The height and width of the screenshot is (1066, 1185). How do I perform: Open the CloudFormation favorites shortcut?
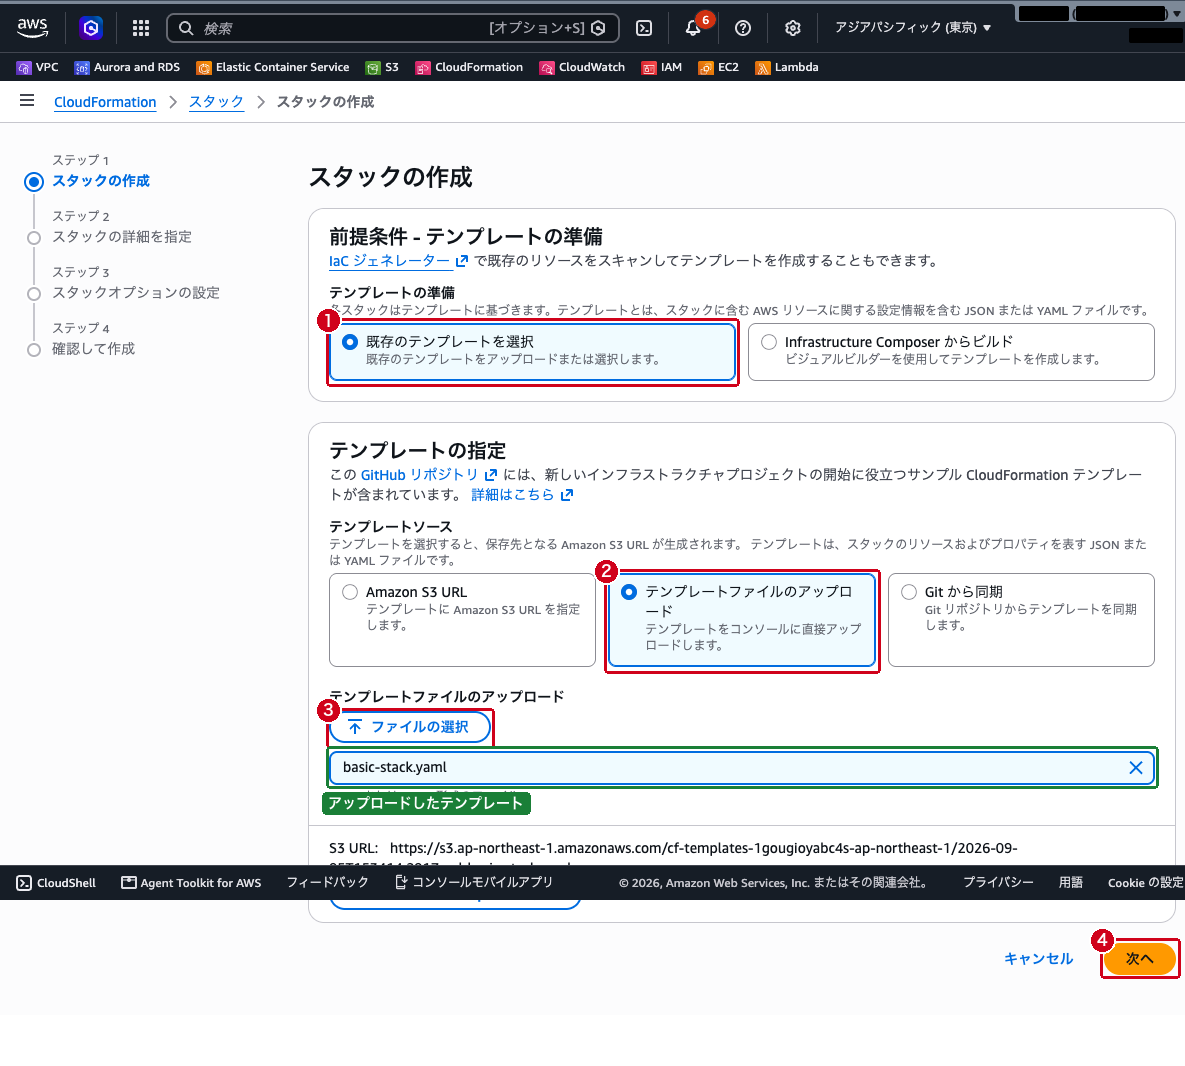[469, 67]
